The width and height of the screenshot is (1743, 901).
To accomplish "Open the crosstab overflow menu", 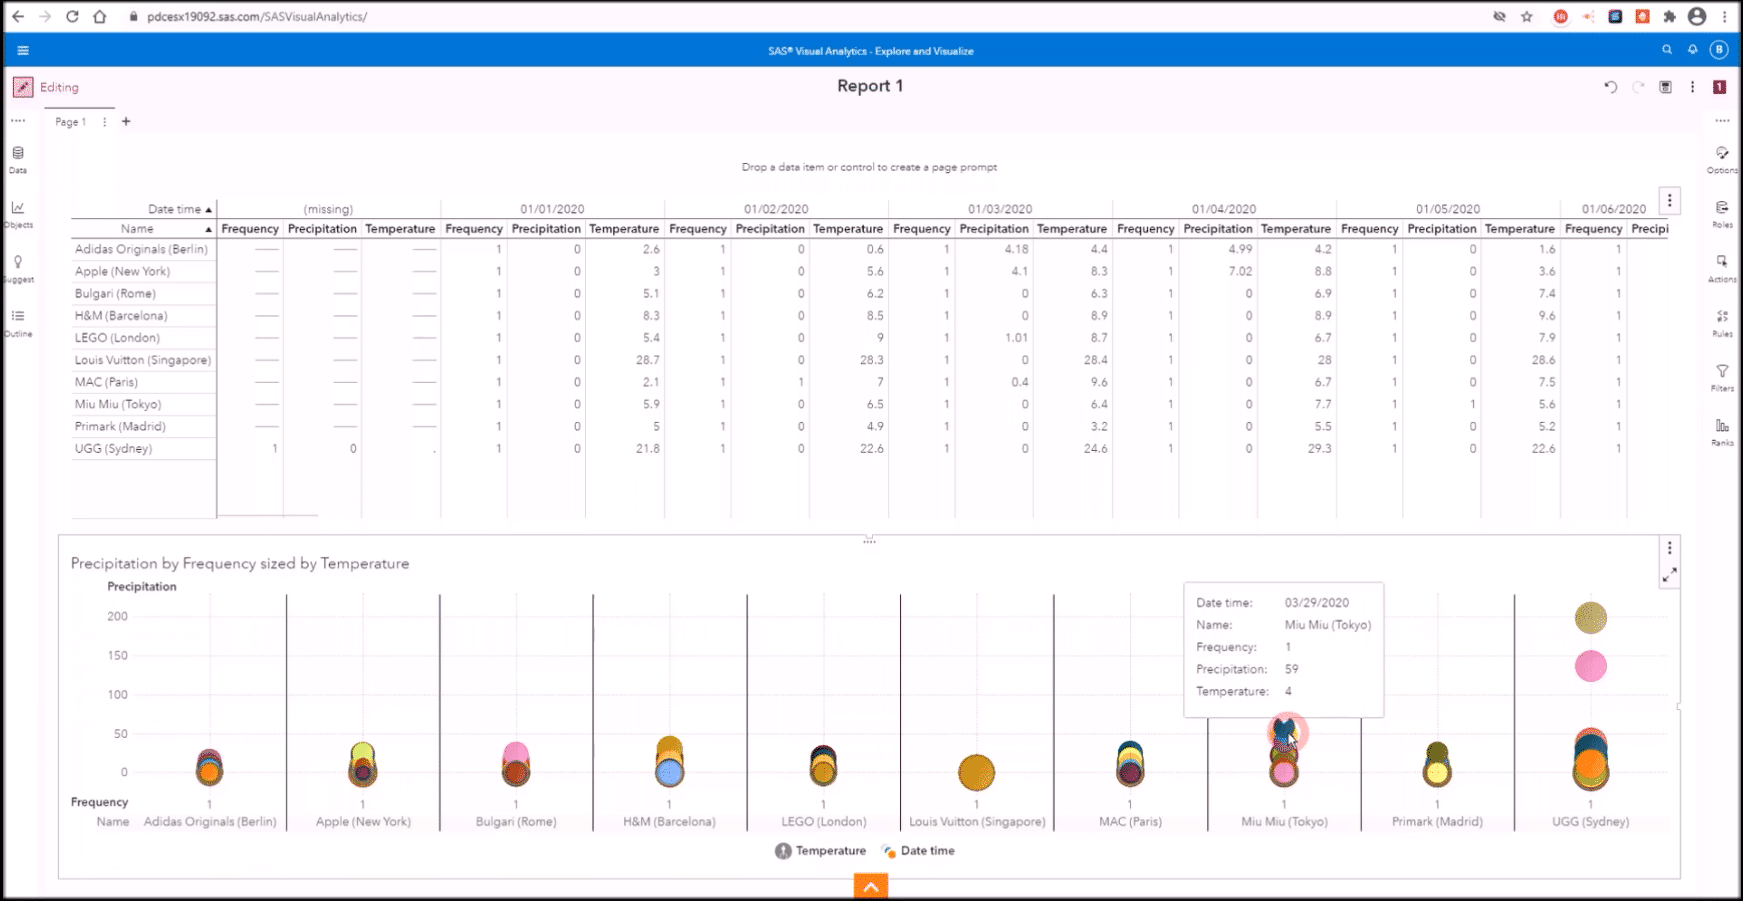I will point(1668,200).
